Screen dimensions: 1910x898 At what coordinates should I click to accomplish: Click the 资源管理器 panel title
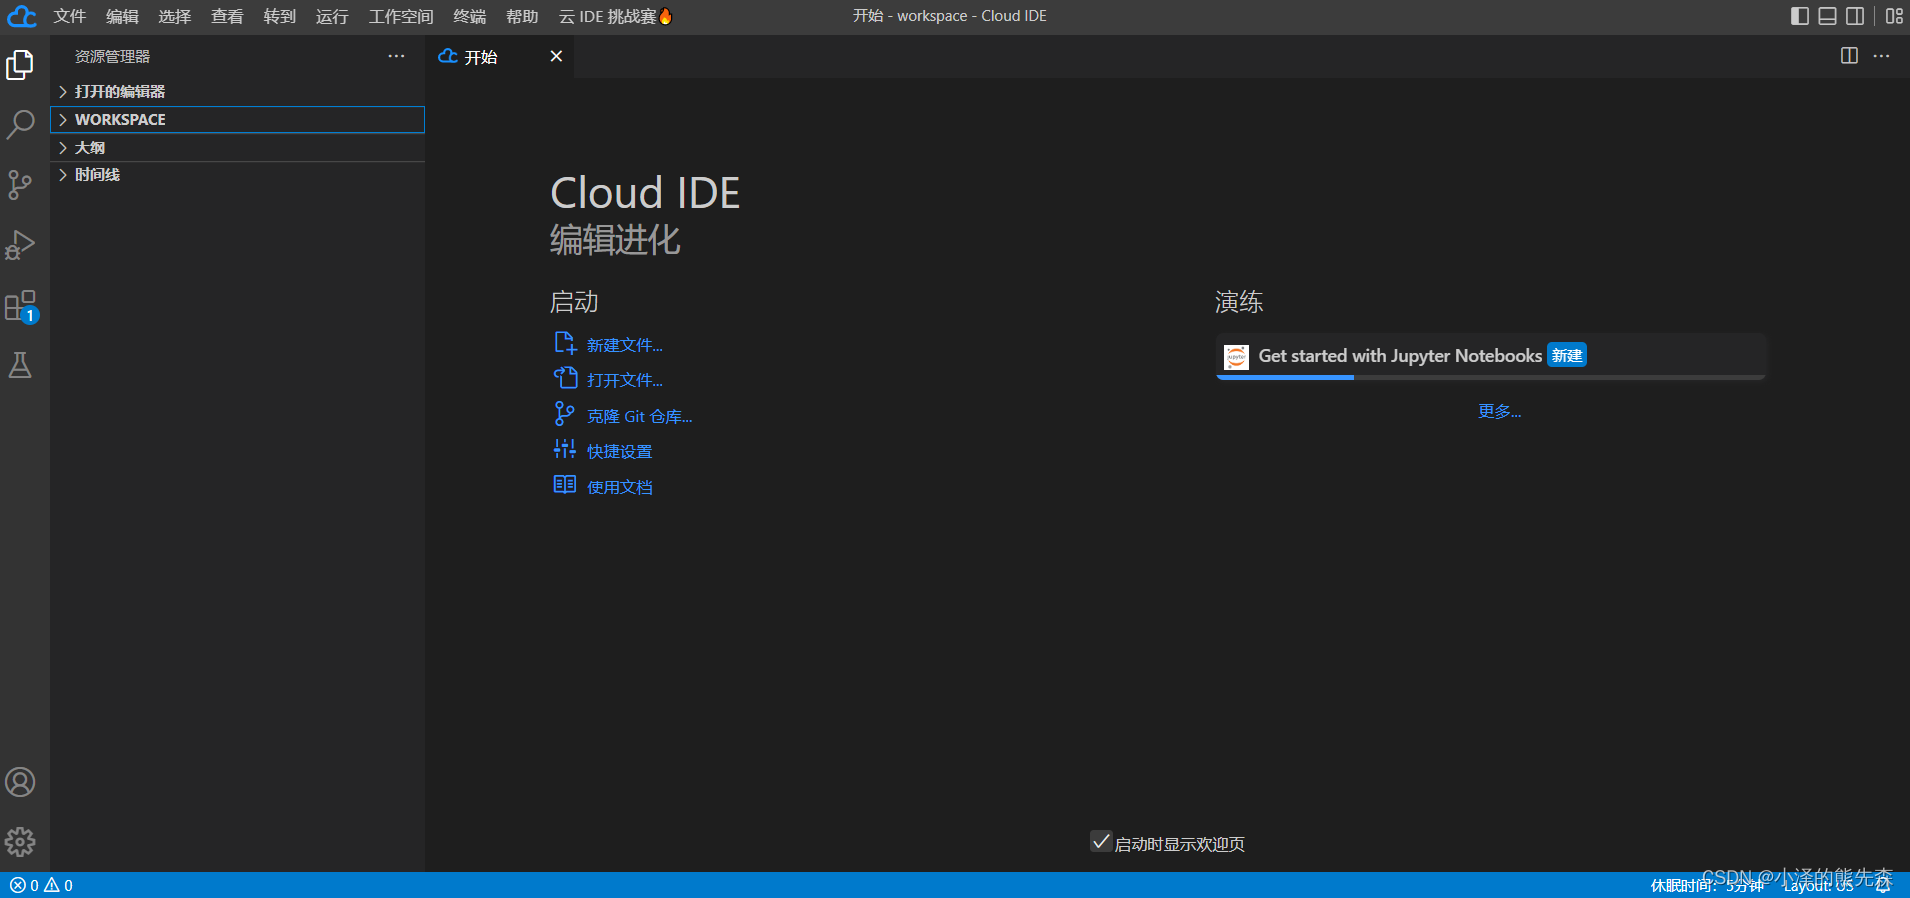tap(112, 57)
